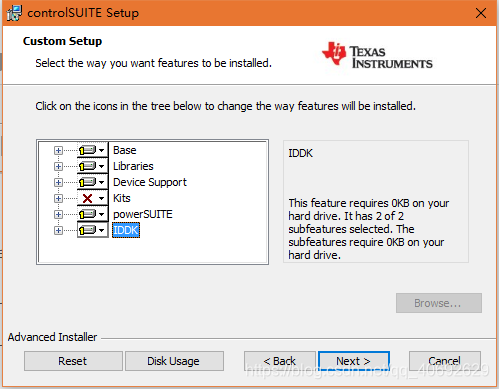Open the powerSUITE feature install-state icon

[92, 214]
